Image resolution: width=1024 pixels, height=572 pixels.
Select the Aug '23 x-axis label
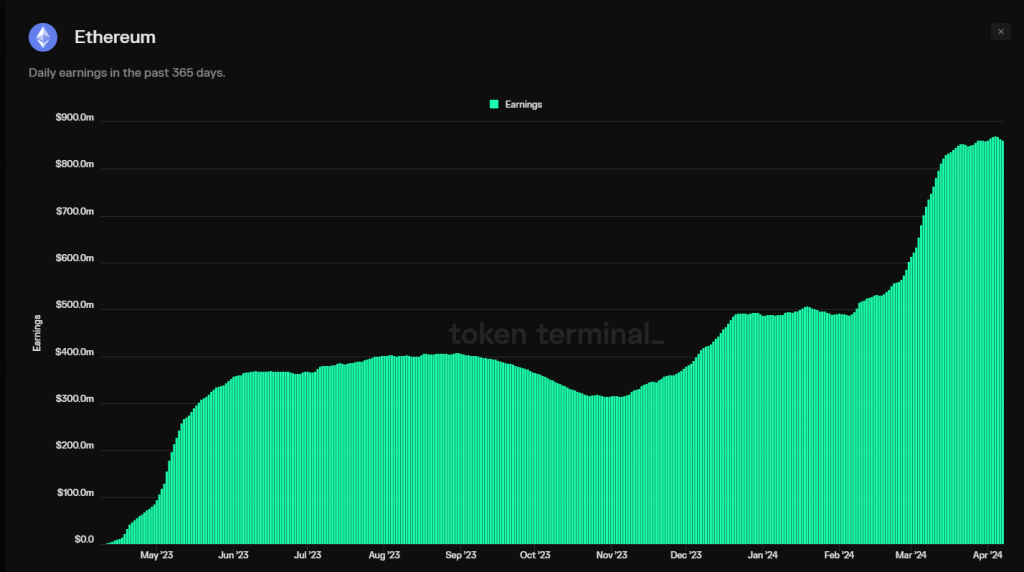[x=384, y=555]
